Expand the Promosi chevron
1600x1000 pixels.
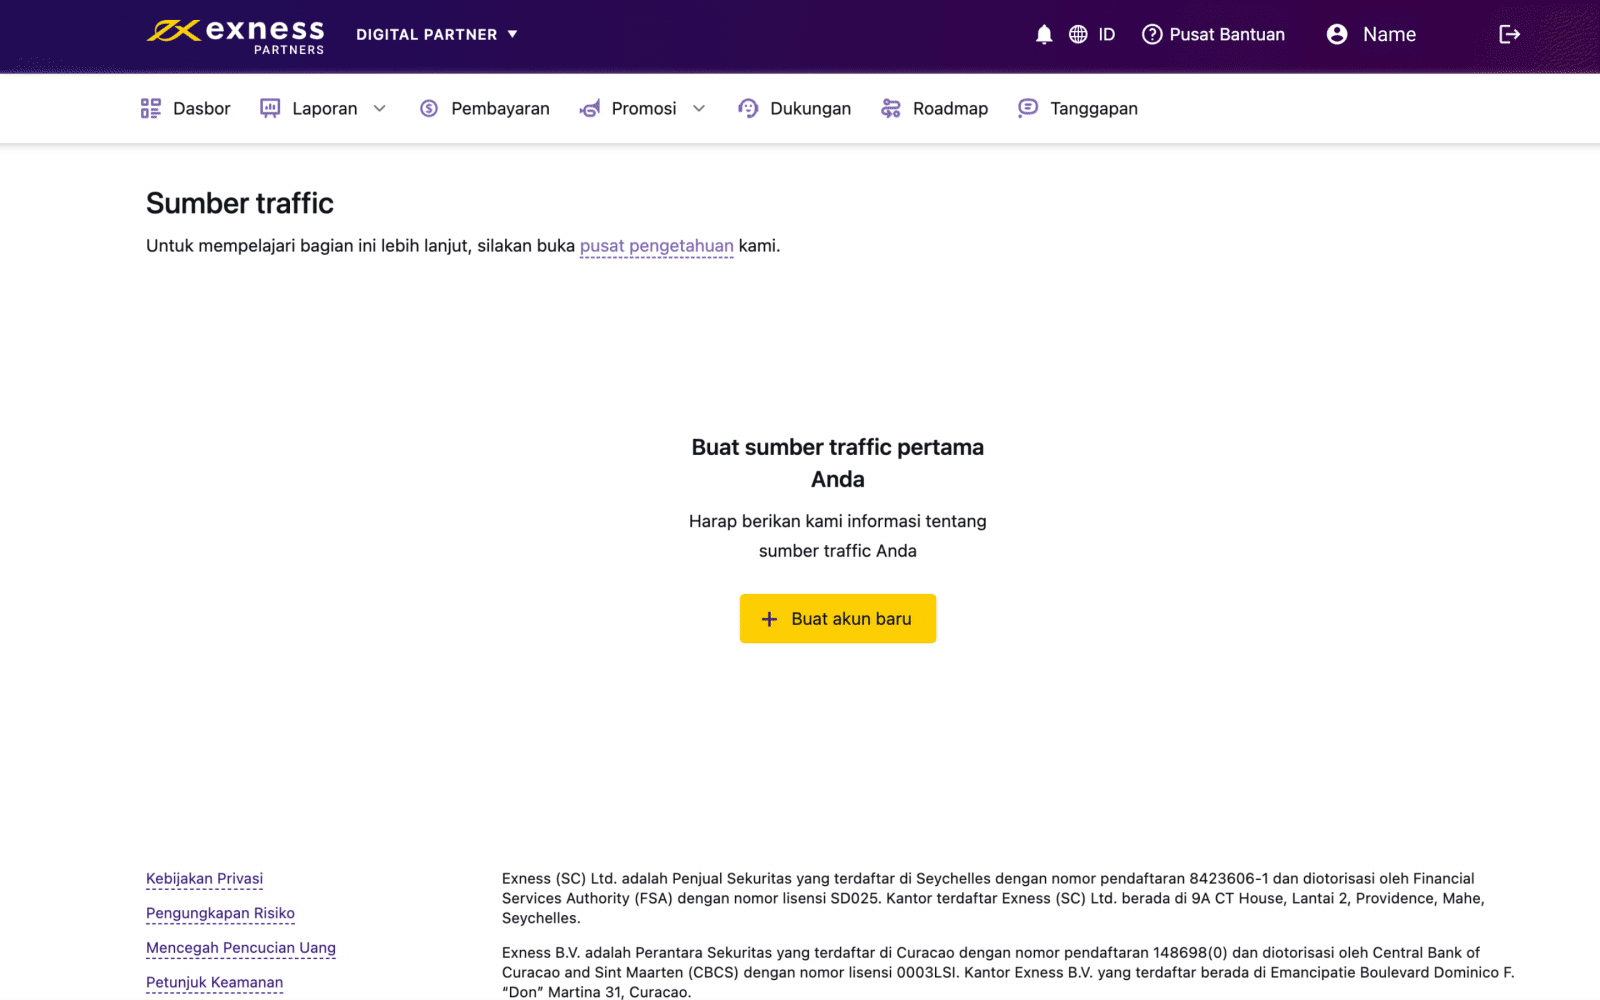pyautogui.click(x=699, y=108)
